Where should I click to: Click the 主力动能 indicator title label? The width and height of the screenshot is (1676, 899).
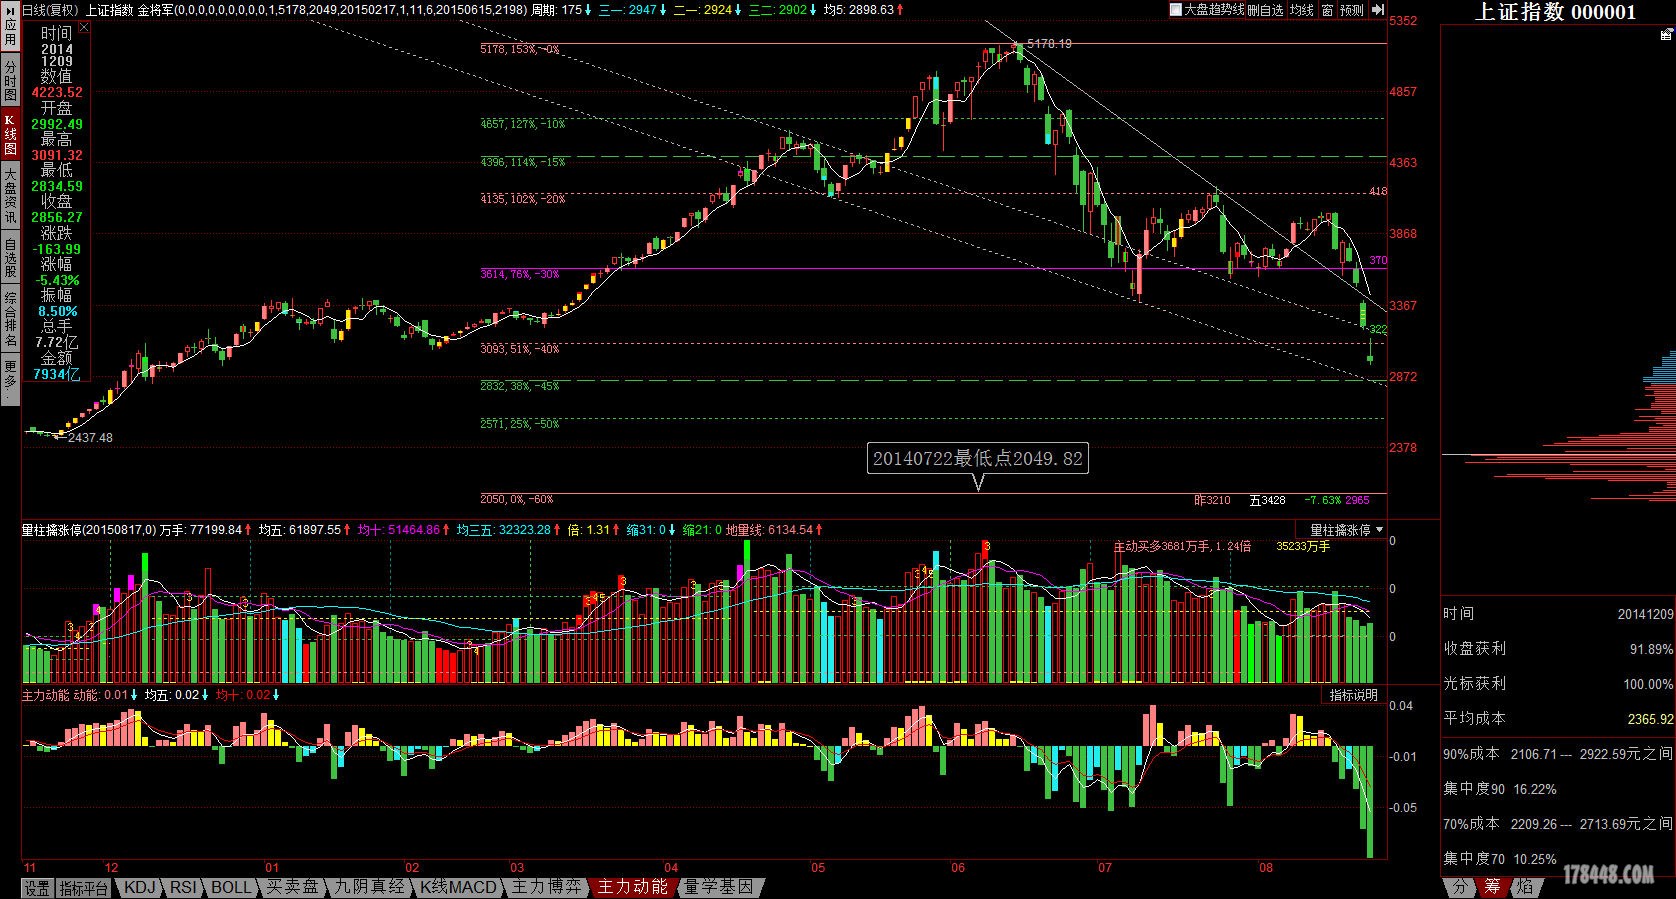click(46, 695)
